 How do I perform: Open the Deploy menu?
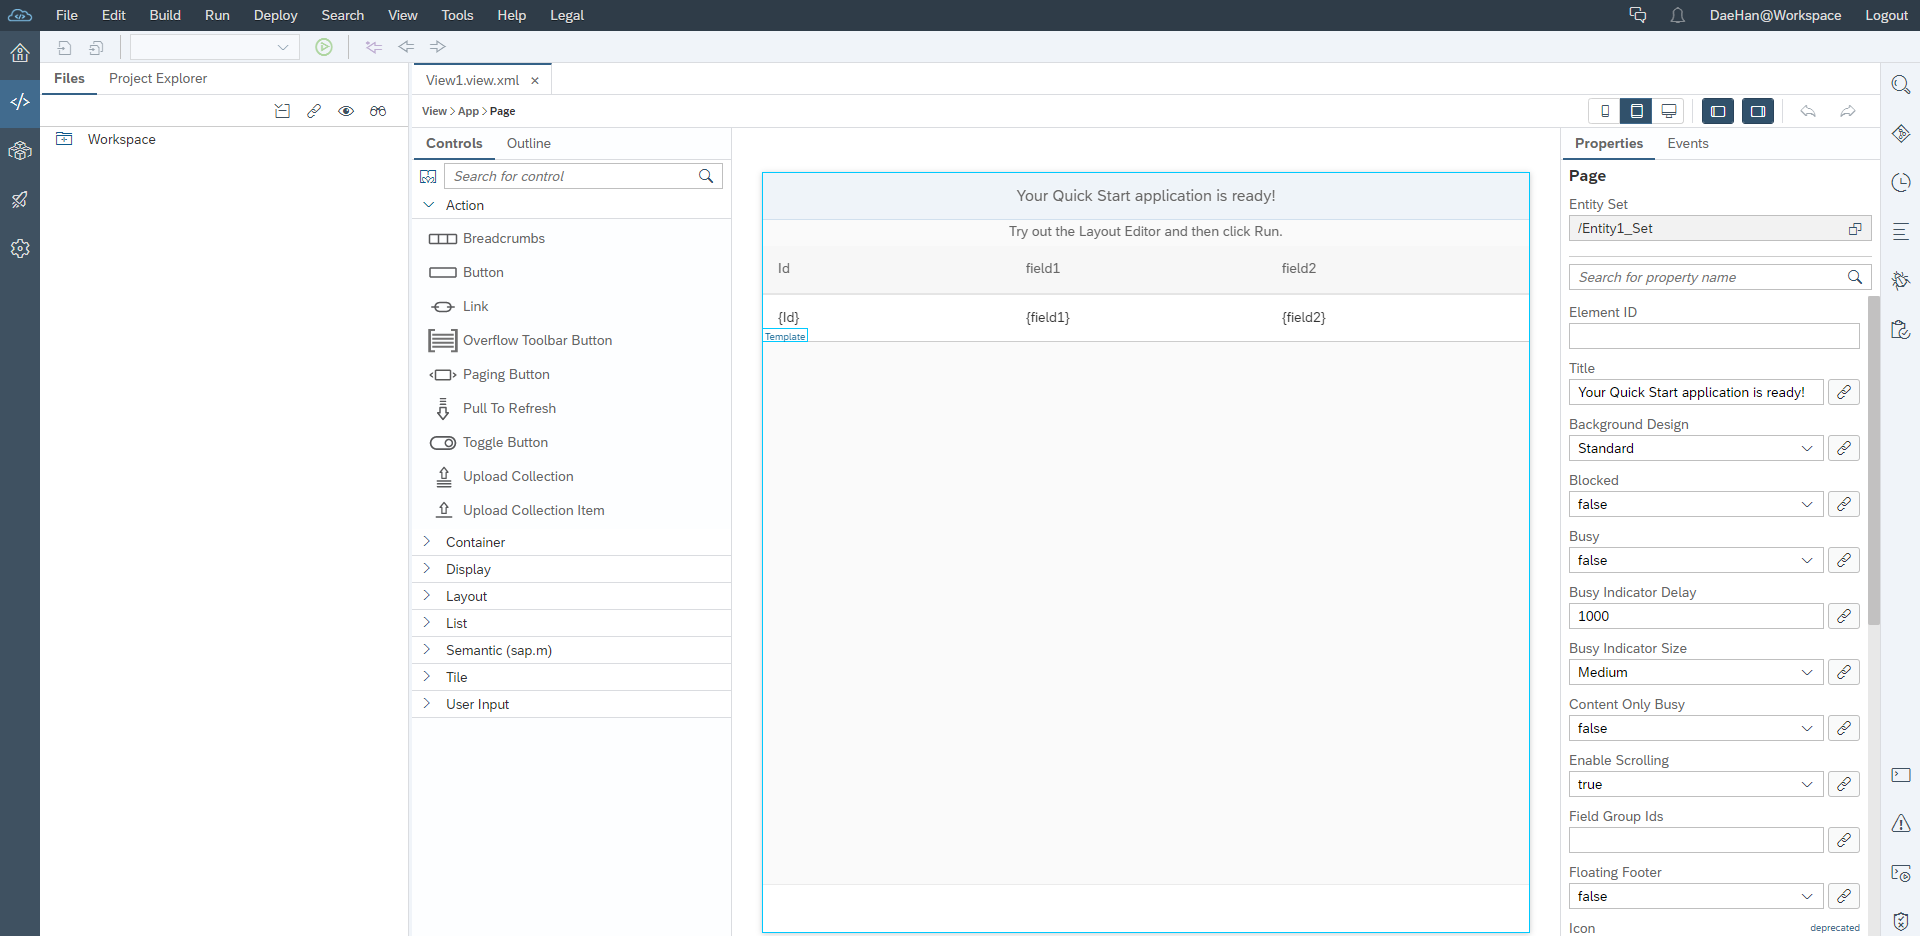click(276, 15)
